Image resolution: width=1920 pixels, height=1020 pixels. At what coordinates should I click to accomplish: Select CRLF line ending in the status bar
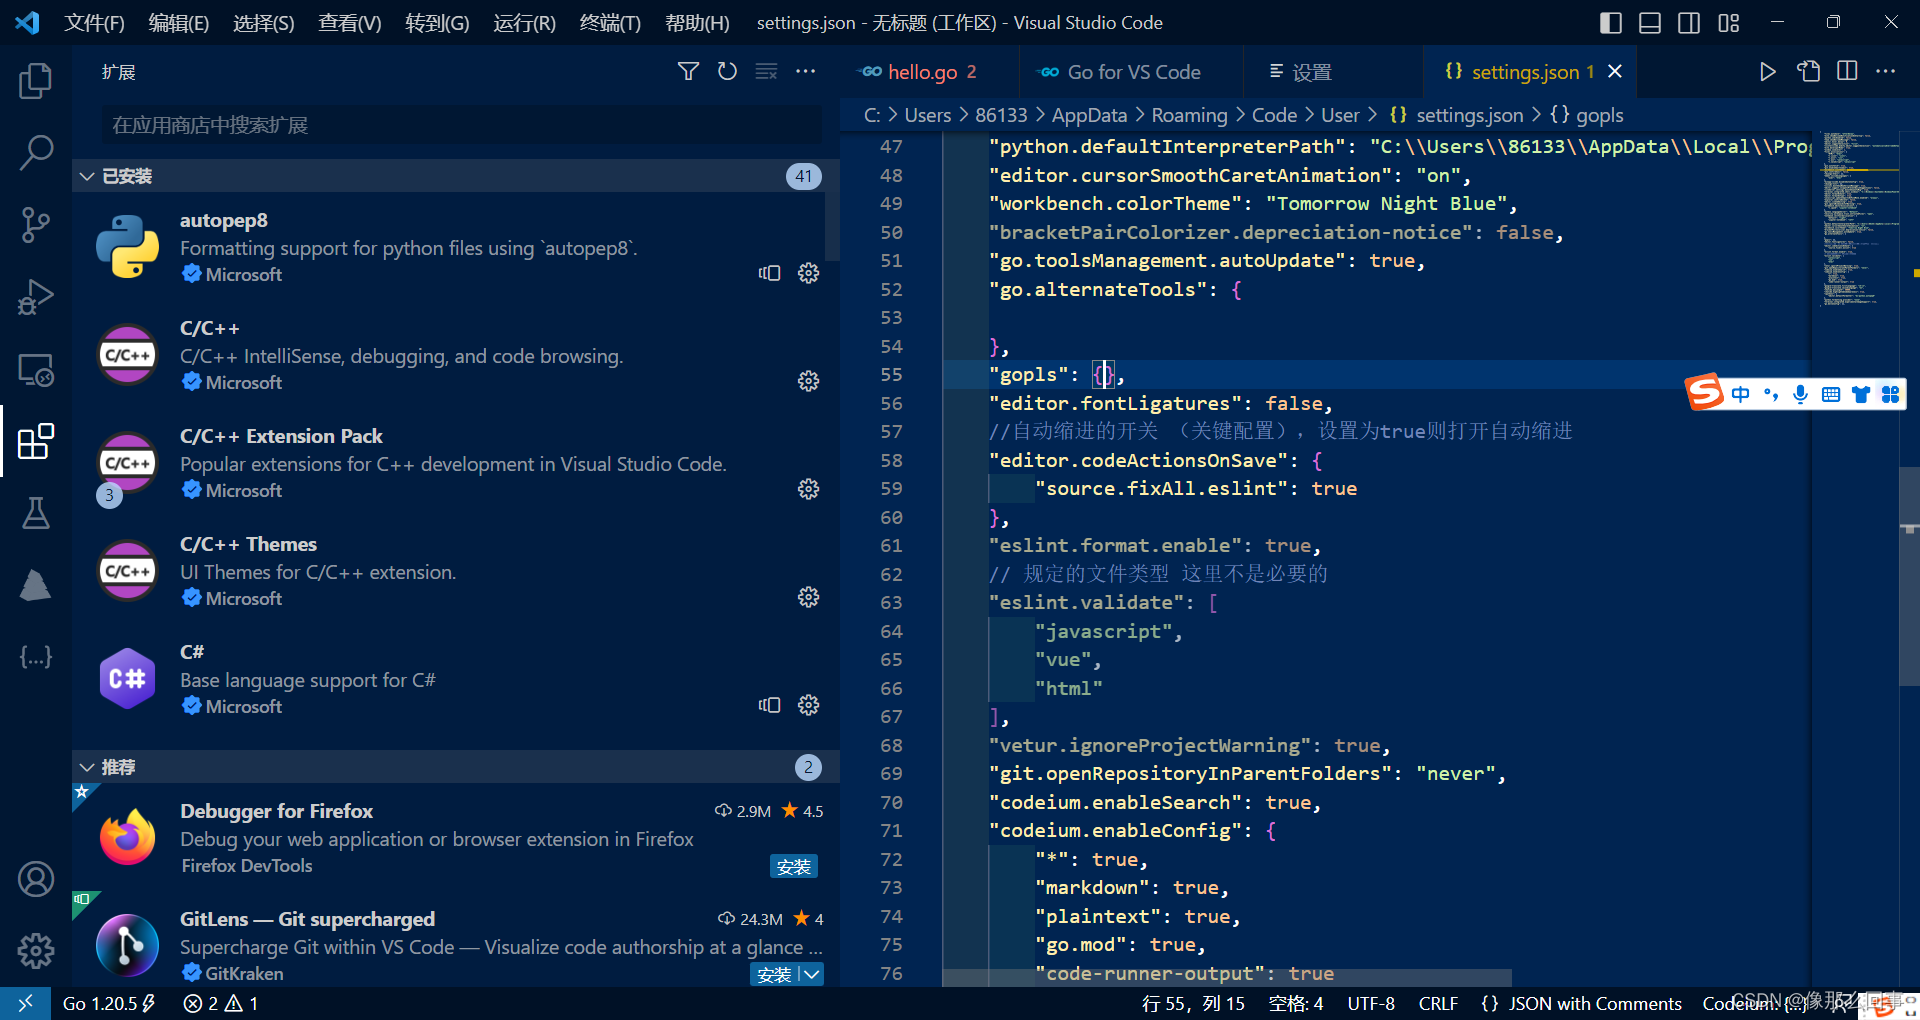coord(1437,1003)
